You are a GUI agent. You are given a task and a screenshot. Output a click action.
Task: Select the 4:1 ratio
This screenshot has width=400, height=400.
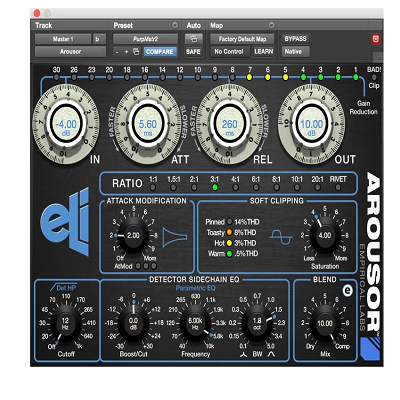[235, 188]
